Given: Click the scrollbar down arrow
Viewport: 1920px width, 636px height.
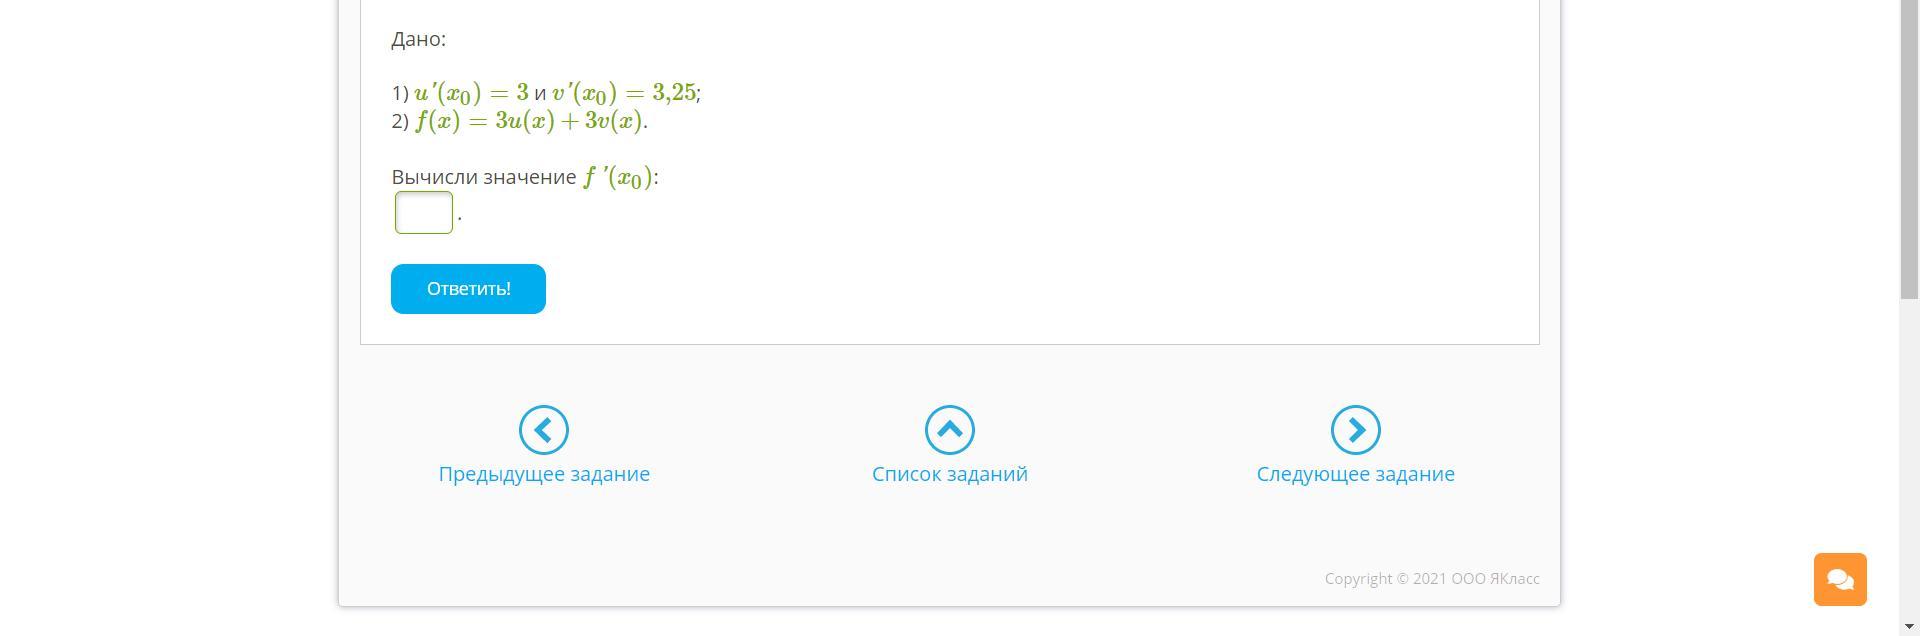Looking at the screenshot, I should pyautogui.click(x=1909, y=627).
